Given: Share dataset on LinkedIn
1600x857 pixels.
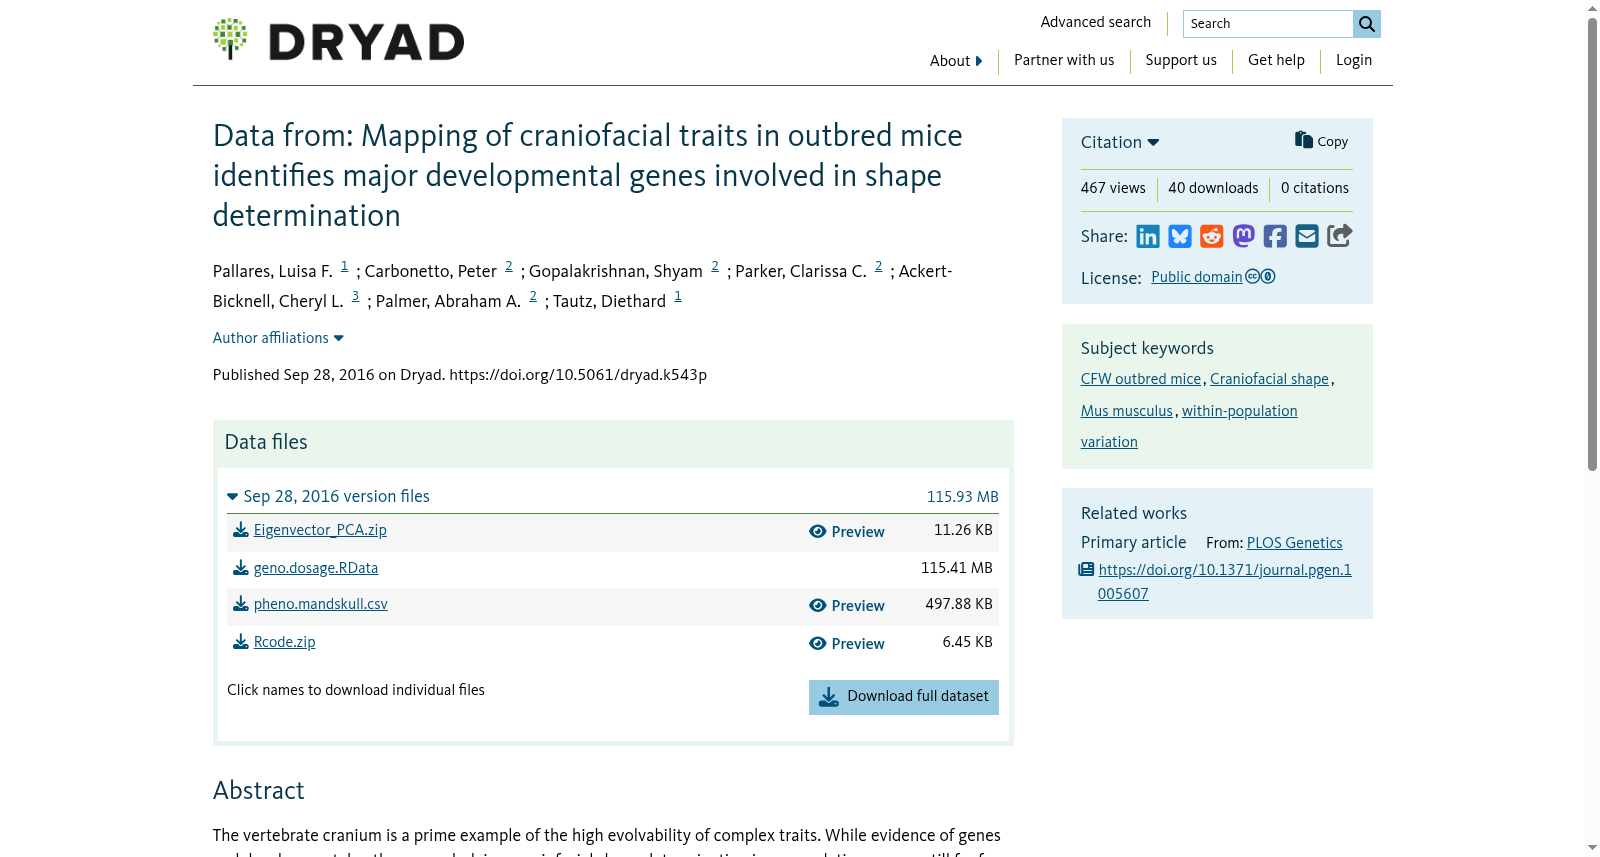Looking at the screenshot, I should tap(1148, 236).
